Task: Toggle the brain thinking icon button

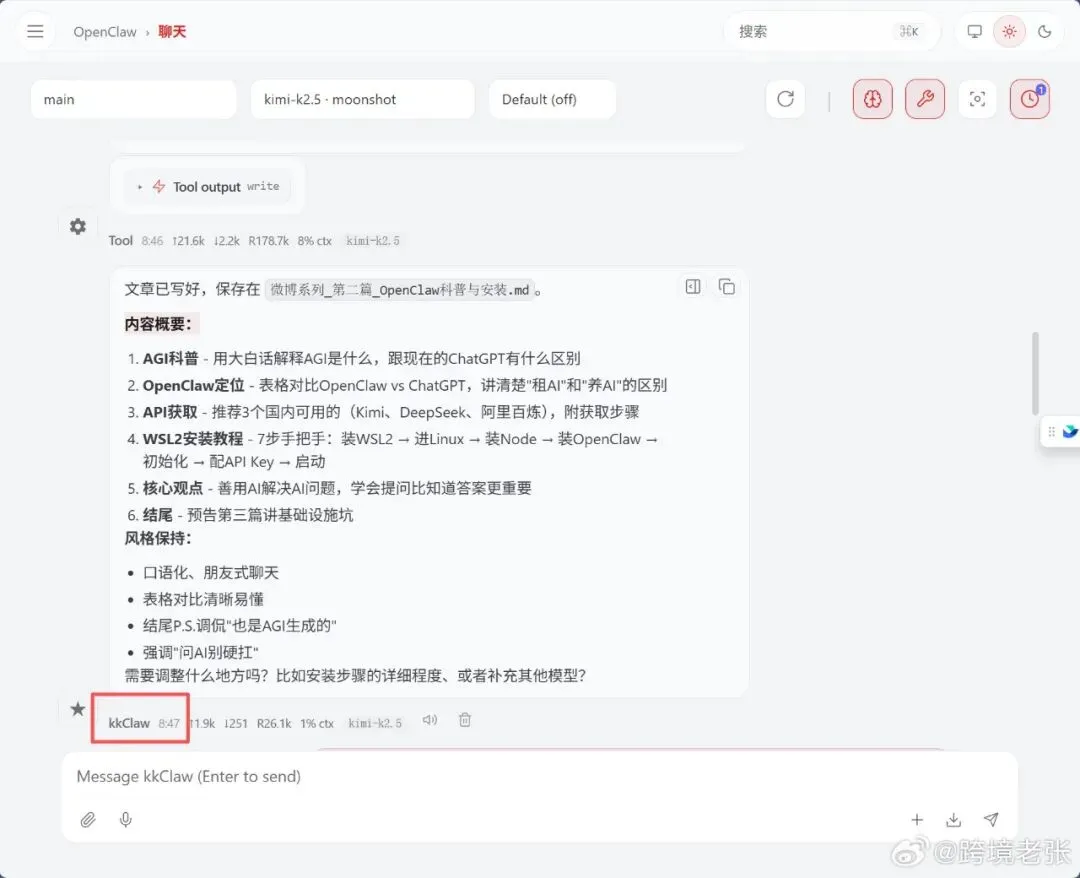Action: pyautogui.click(x=873, y=99)
